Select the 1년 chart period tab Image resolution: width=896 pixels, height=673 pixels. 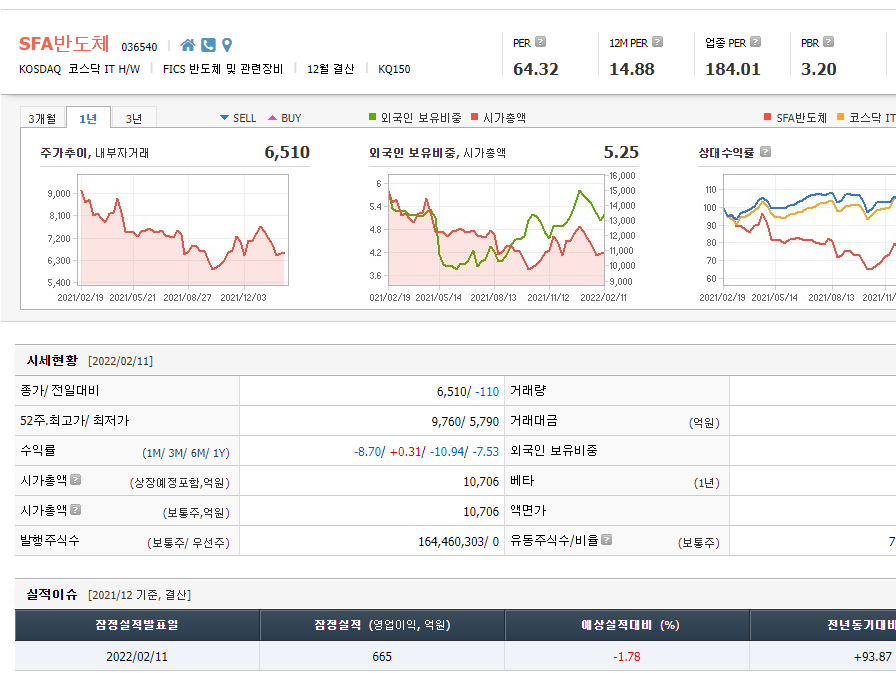coord(89,118)
